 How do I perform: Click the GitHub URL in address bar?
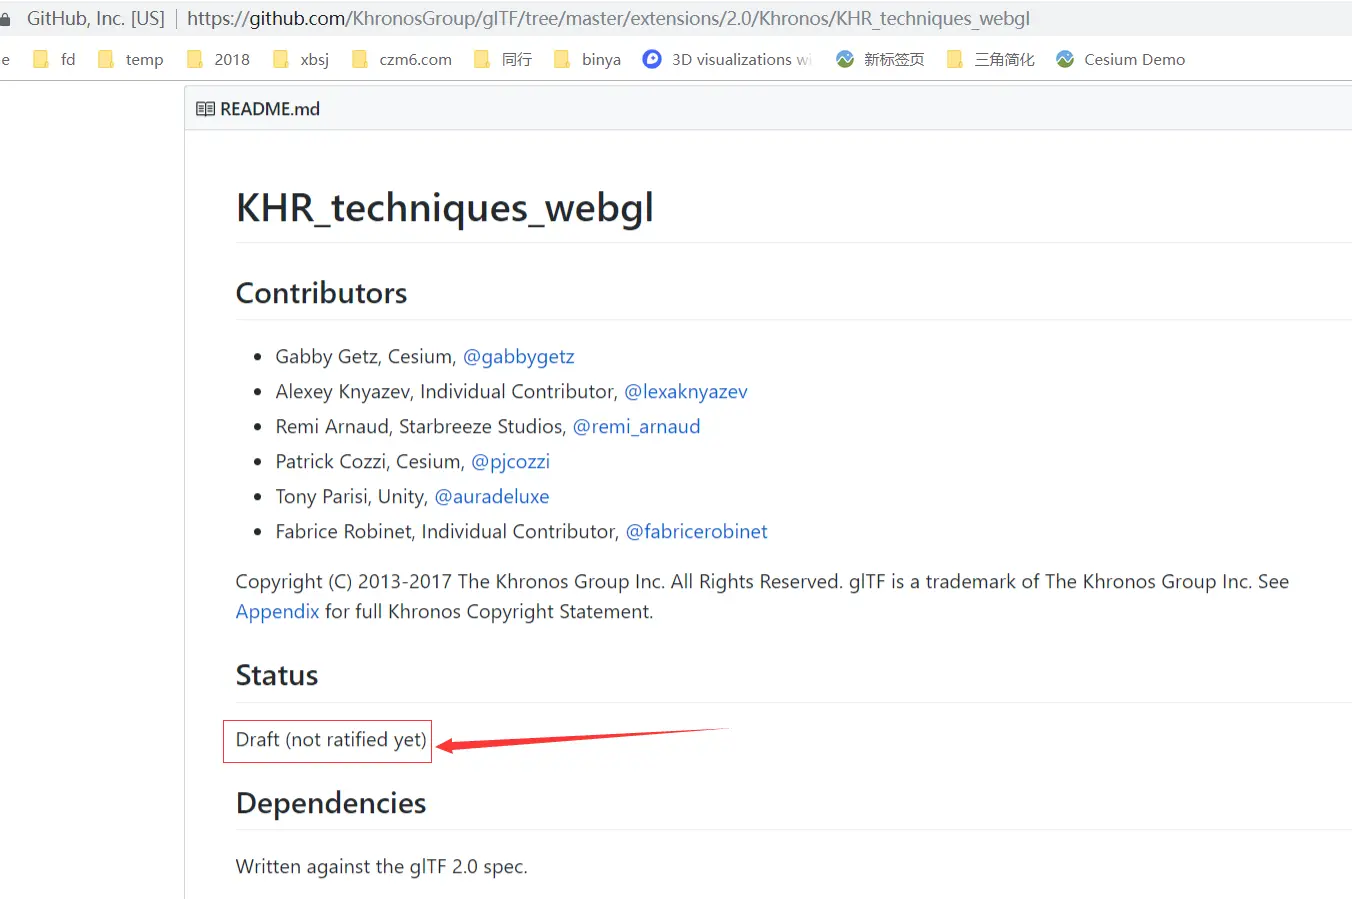[x=608, y=19]
